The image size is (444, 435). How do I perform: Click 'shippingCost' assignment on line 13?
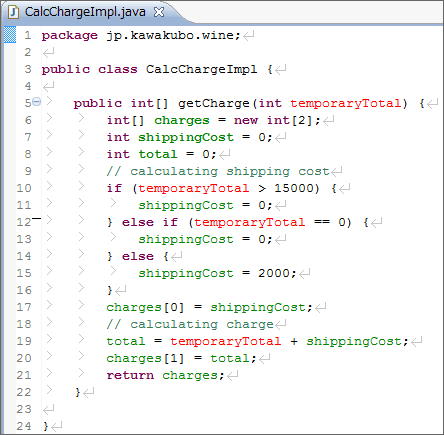click(x=186, y=239)
